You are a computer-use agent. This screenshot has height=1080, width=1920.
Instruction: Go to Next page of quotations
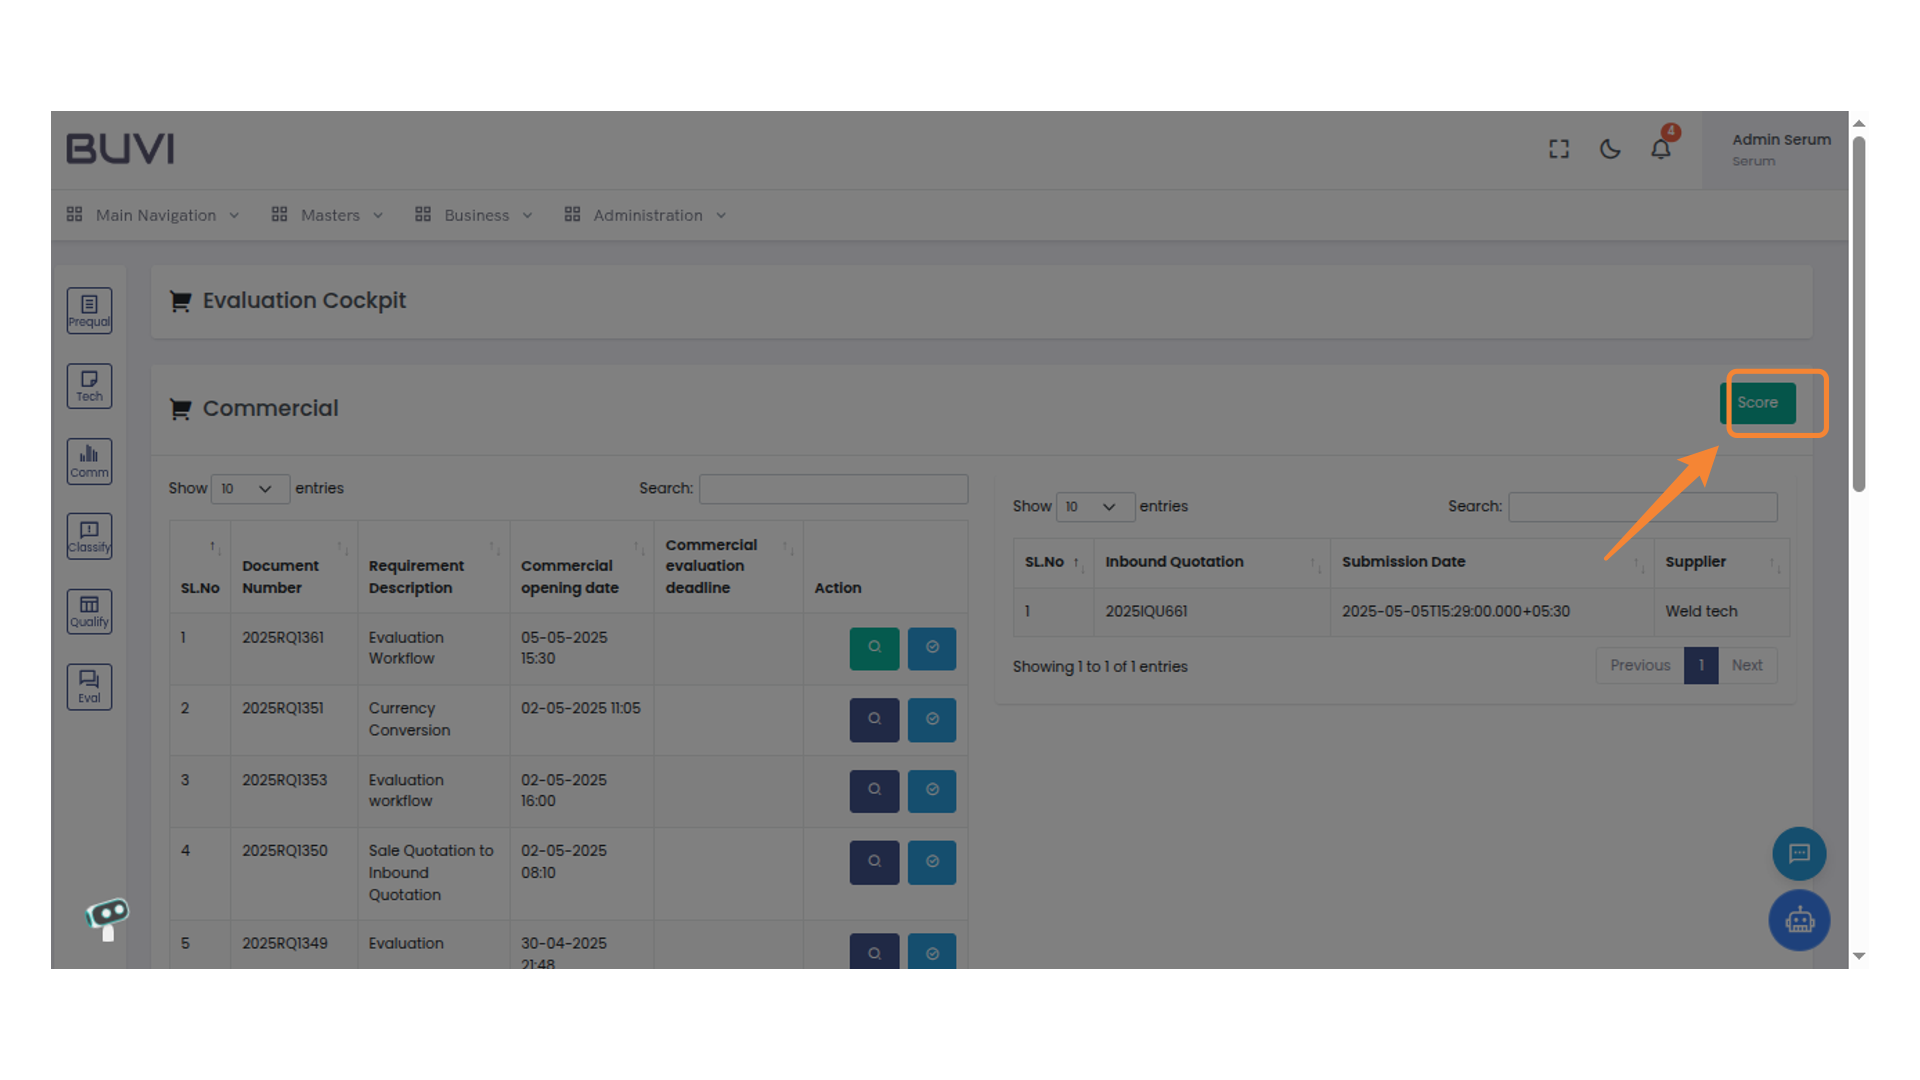[1747, 665]
